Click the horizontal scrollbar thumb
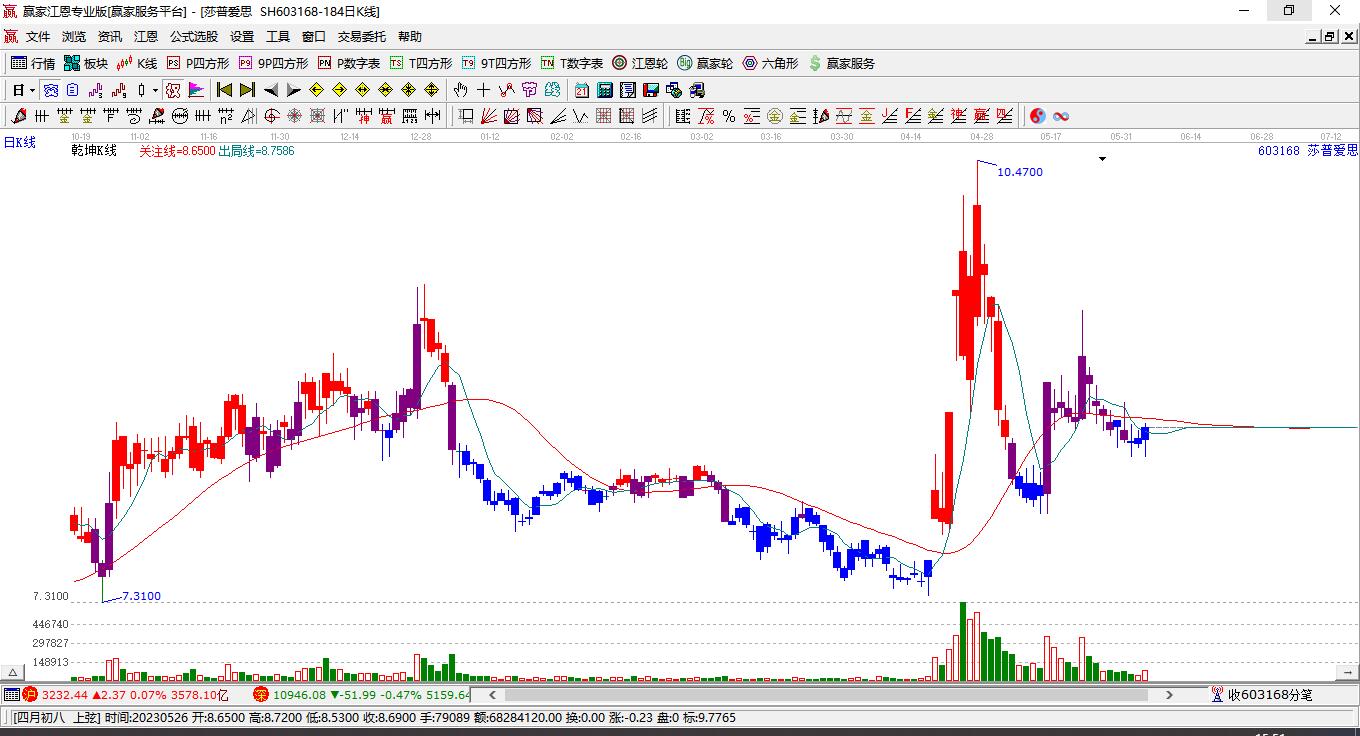The height and width of the screenshot is (736, 1360). 825,695
